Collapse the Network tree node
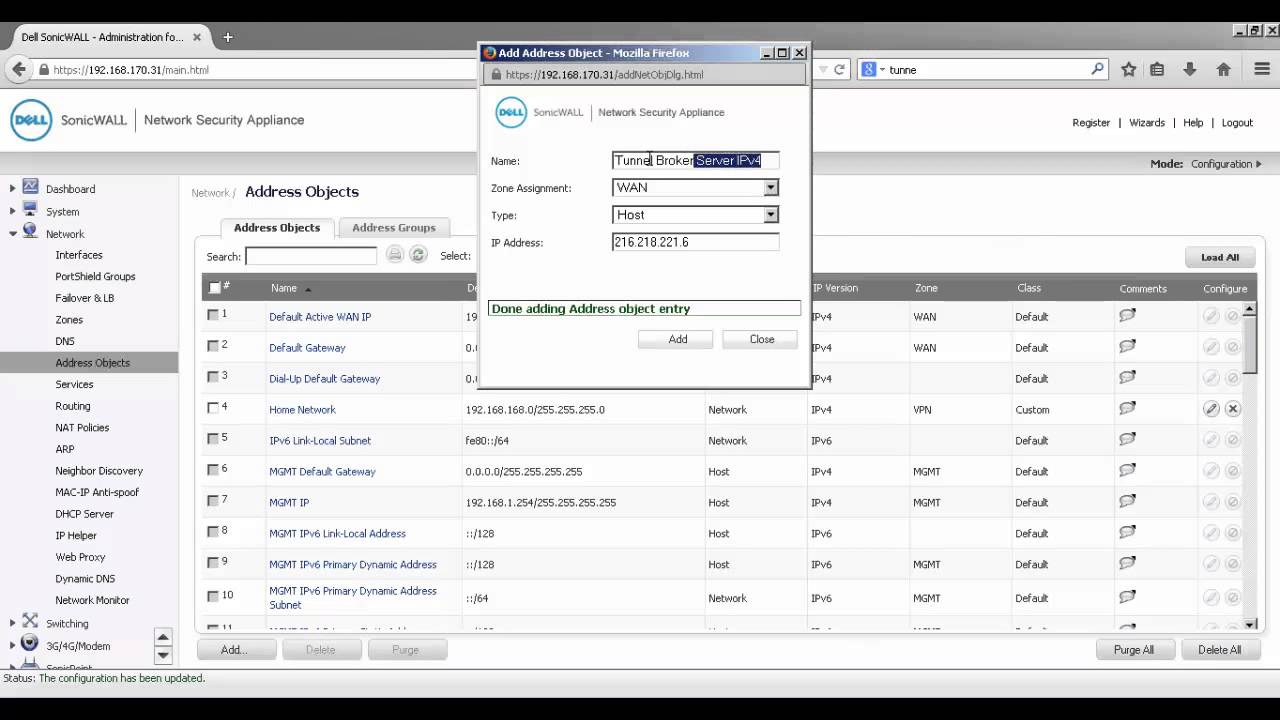Viewport: 1280px width, 720px height. (13, 233)
